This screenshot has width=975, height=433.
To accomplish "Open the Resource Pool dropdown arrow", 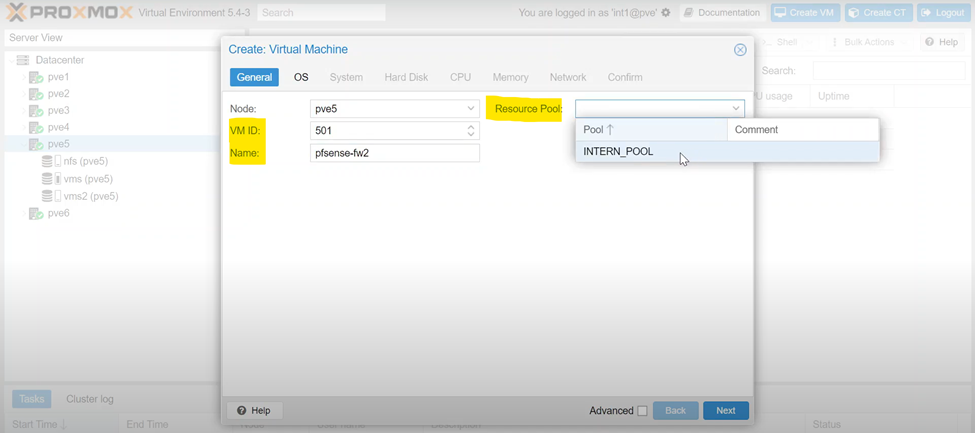I will (736, 109).
